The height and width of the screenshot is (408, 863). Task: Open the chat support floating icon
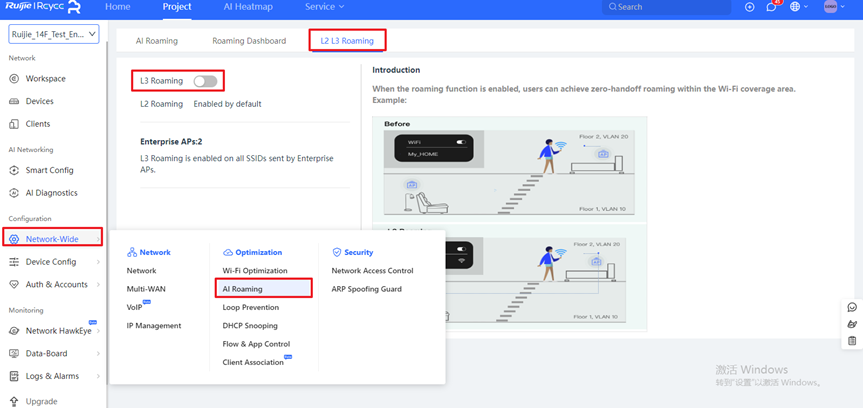(x=852, y=307)
